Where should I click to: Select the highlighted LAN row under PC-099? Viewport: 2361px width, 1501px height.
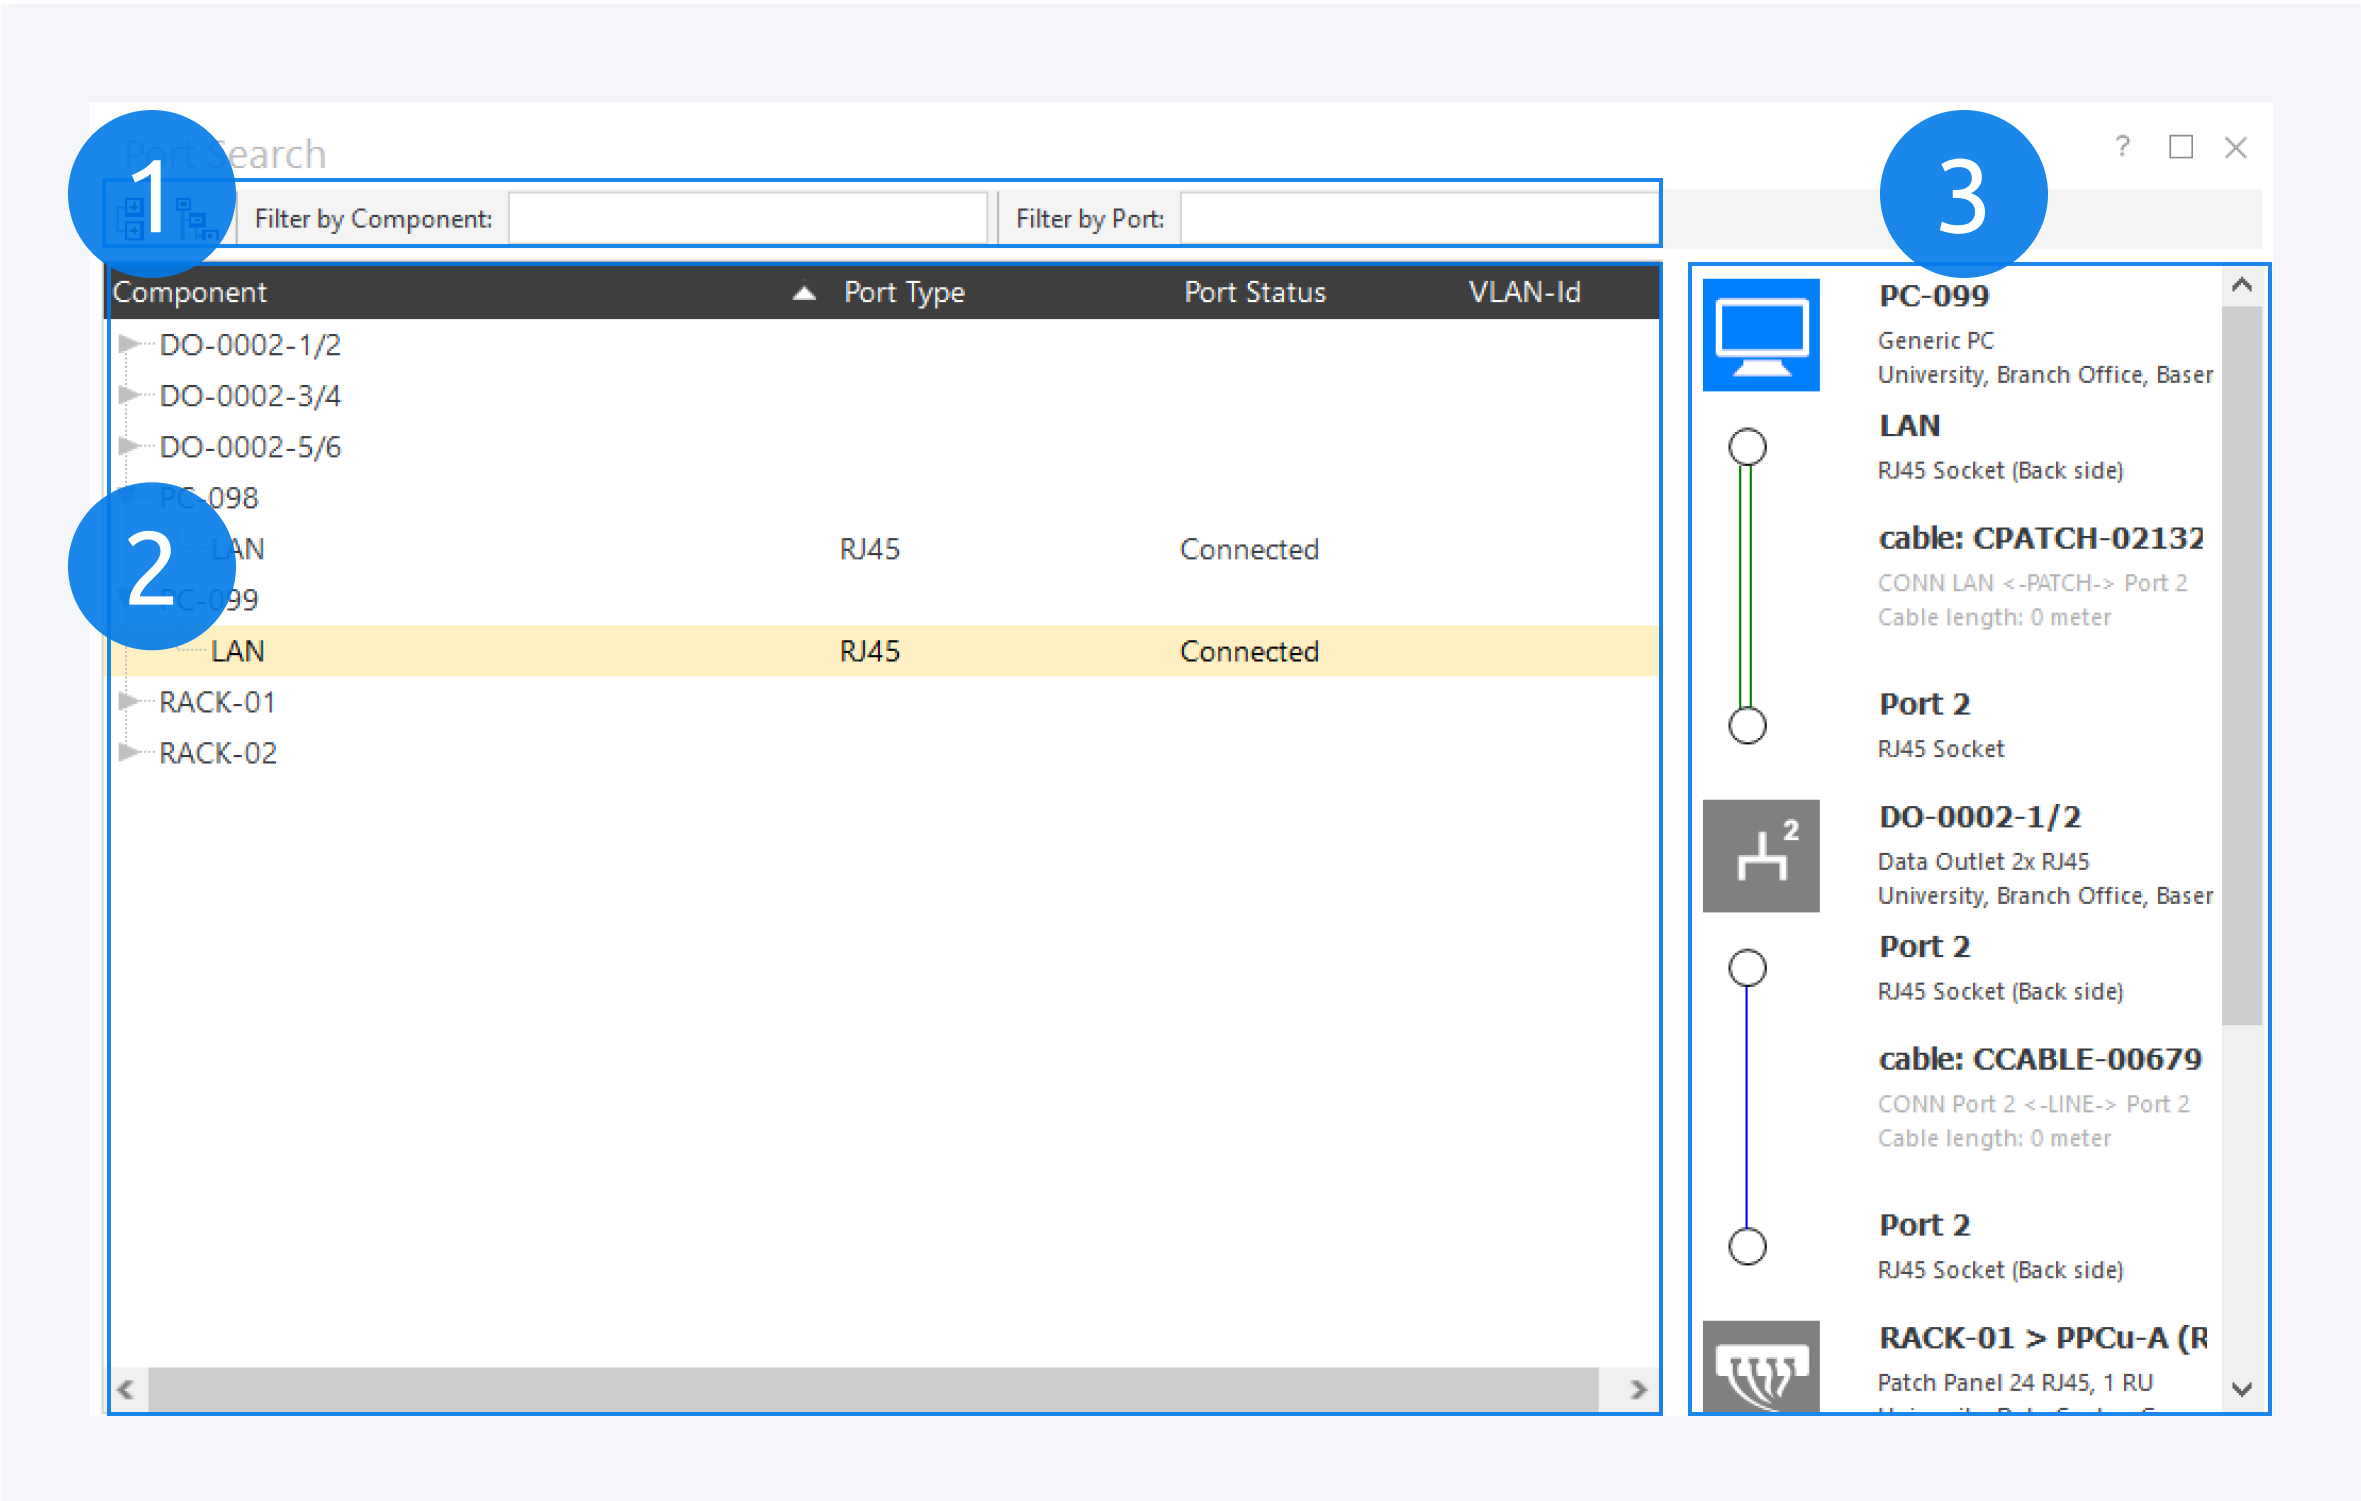pyautogui.click(x=238, y=651)
